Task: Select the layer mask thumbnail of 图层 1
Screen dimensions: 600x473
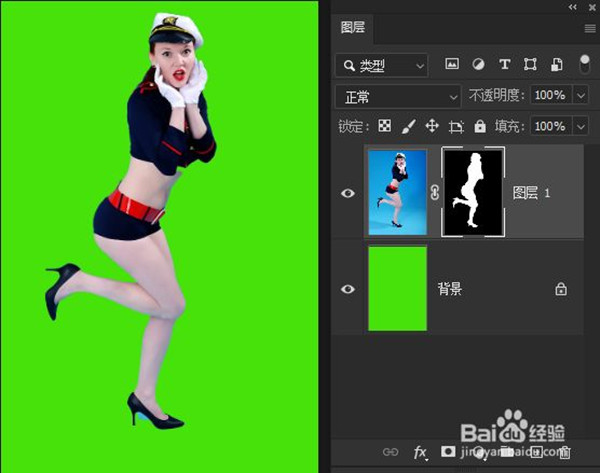Action: coord(473,192)
